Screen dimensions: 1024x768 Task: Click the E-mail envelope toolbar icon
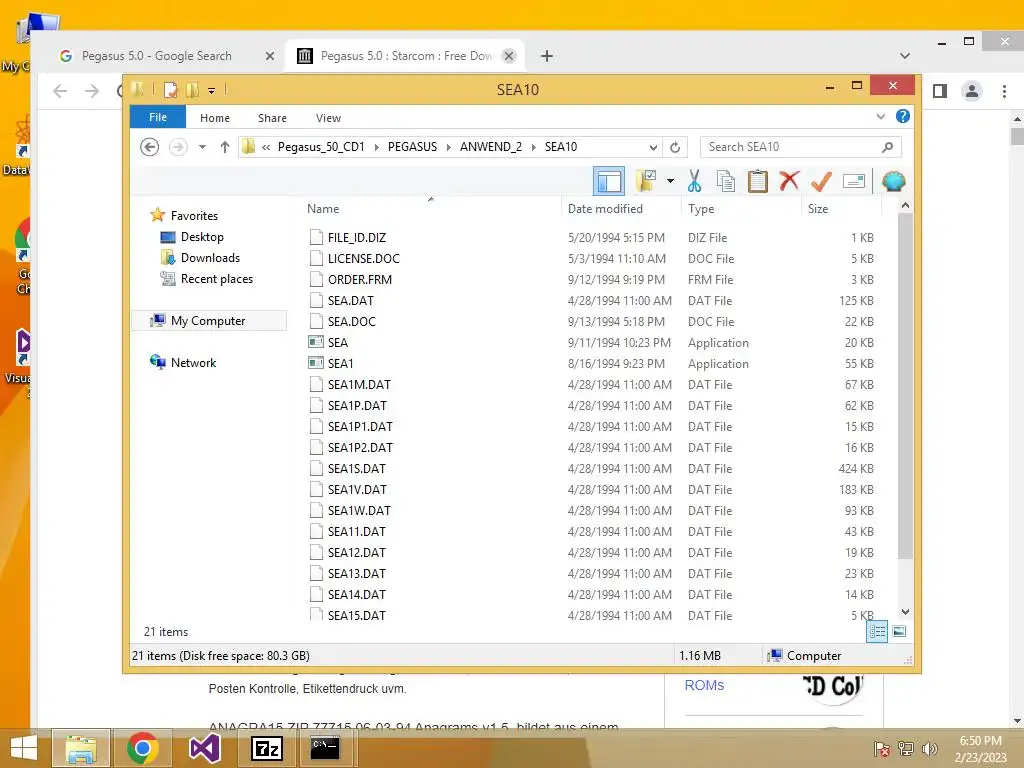(854, 181)
